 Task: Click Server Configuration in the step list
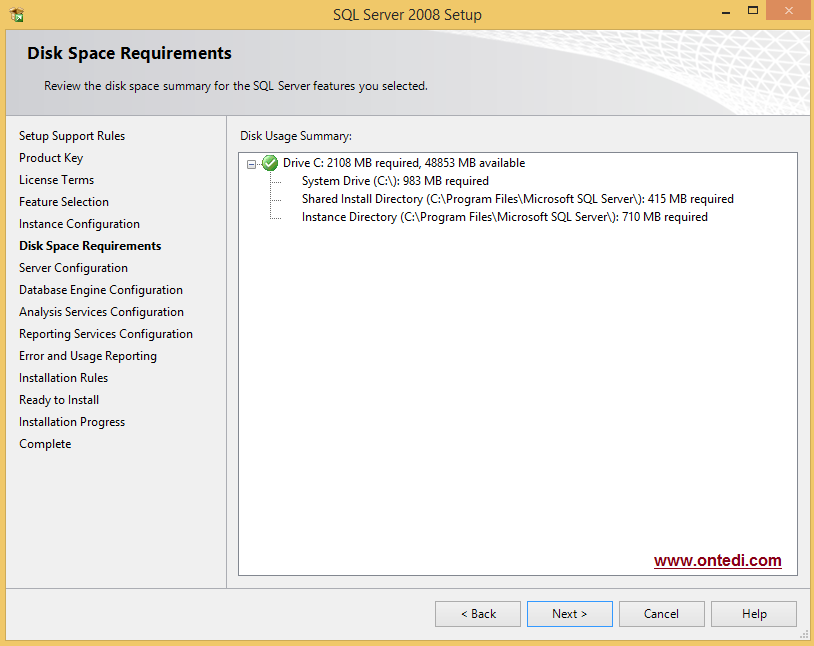73,268
